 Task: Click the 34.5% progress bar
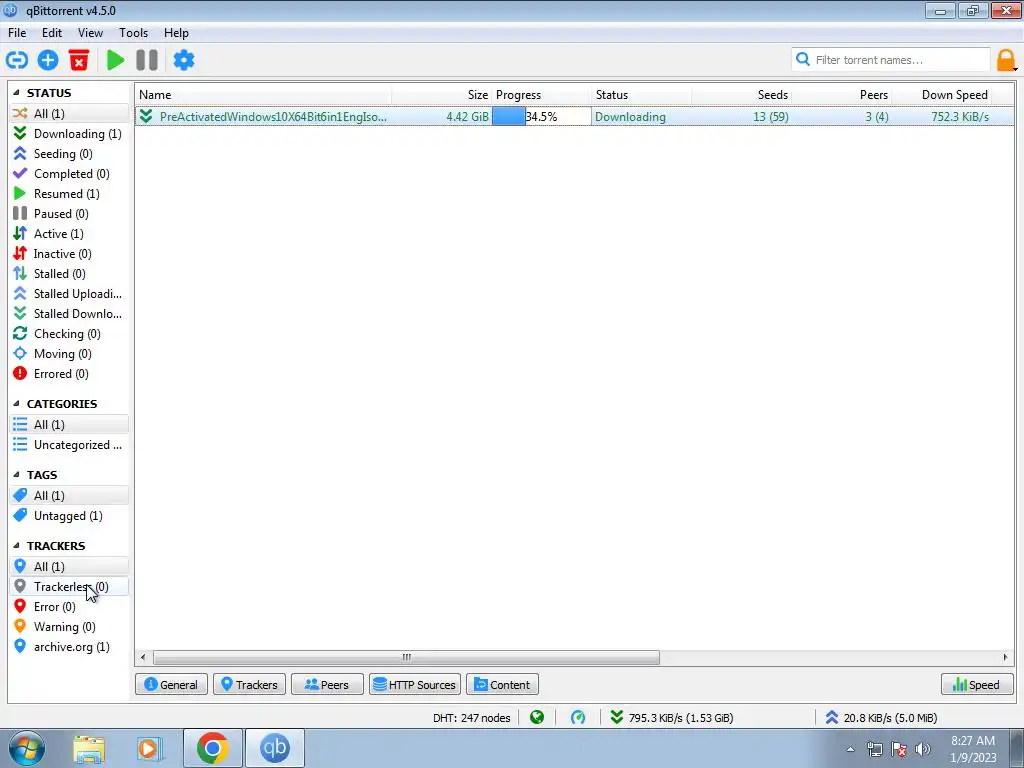pyautogui.click(x=541, y=117)
